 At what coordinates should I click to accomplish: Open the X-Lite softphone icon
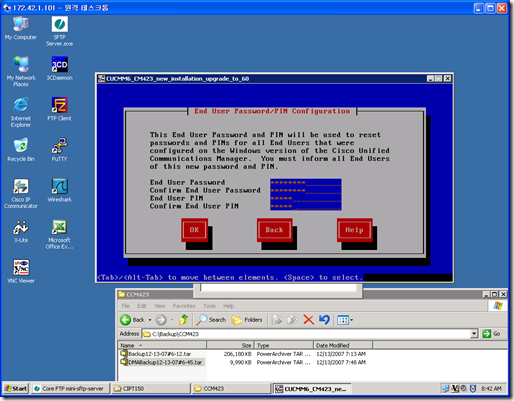[x=21, y=231]
